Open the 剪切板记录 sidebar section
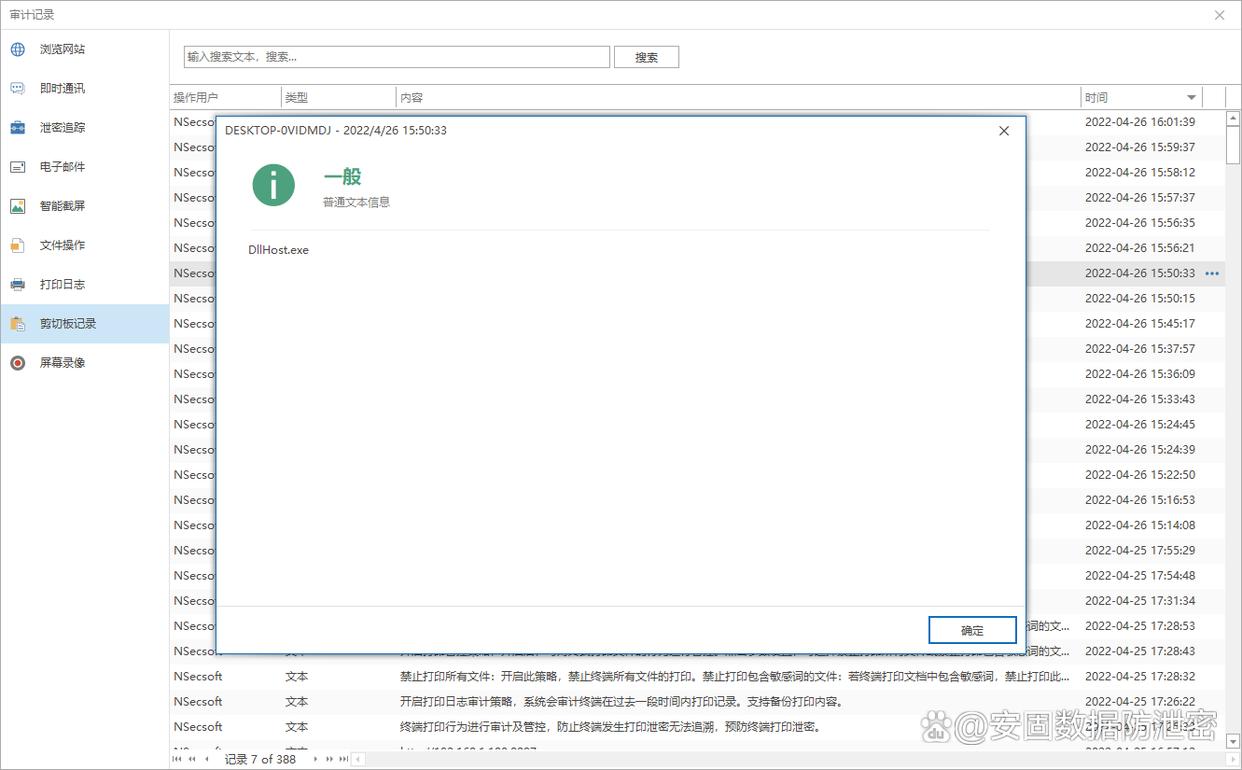The image size is (1242, 770). [68, 324]
